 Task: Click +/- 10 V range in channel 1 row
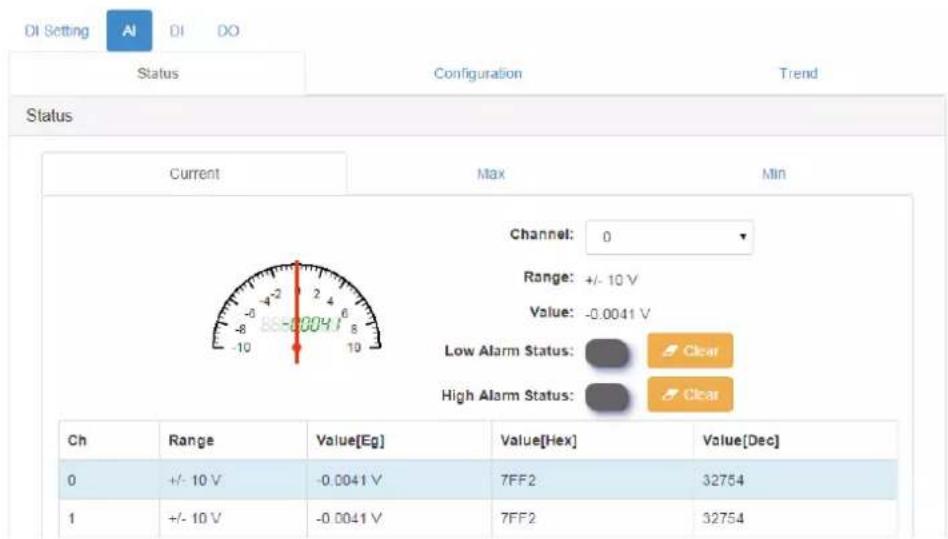(x=195, y=518)
